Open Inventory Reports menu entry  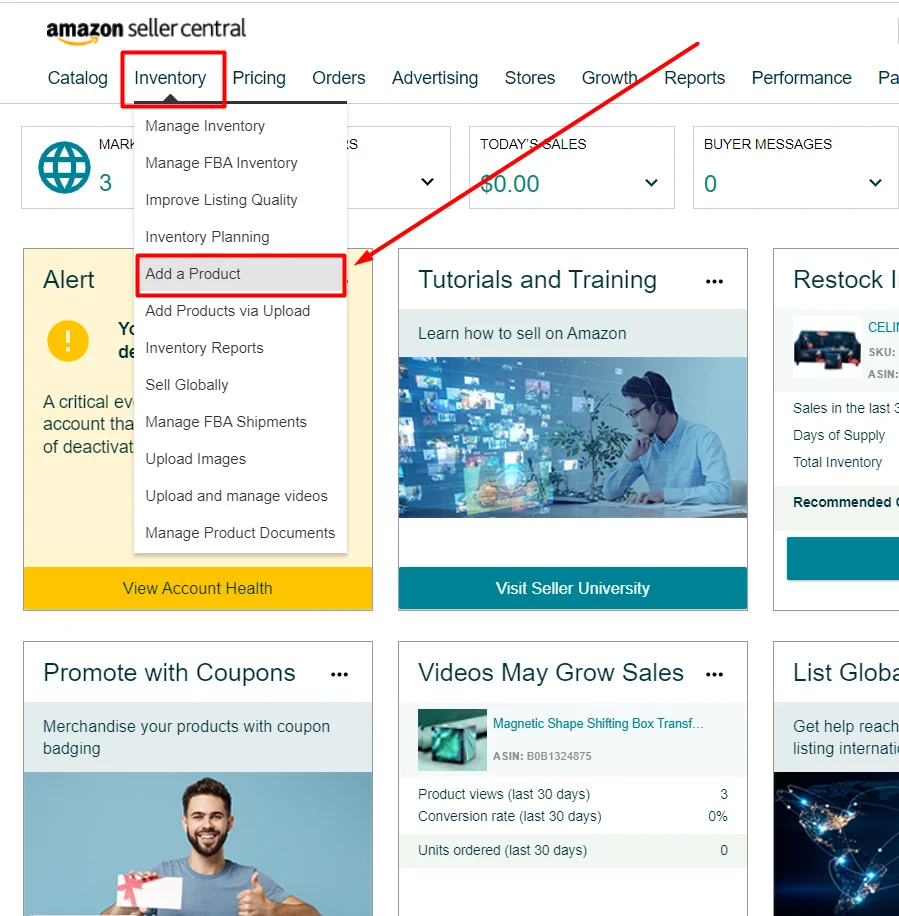(x=240, y=348)
